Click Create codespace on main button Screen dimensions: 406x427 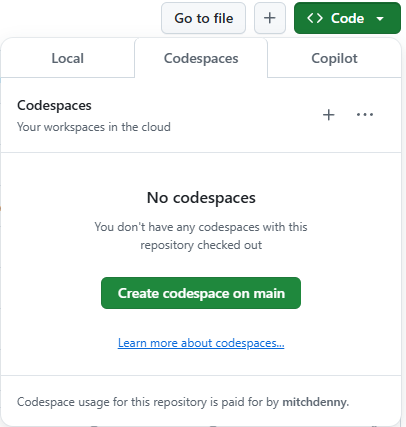[x=201, y=293]
